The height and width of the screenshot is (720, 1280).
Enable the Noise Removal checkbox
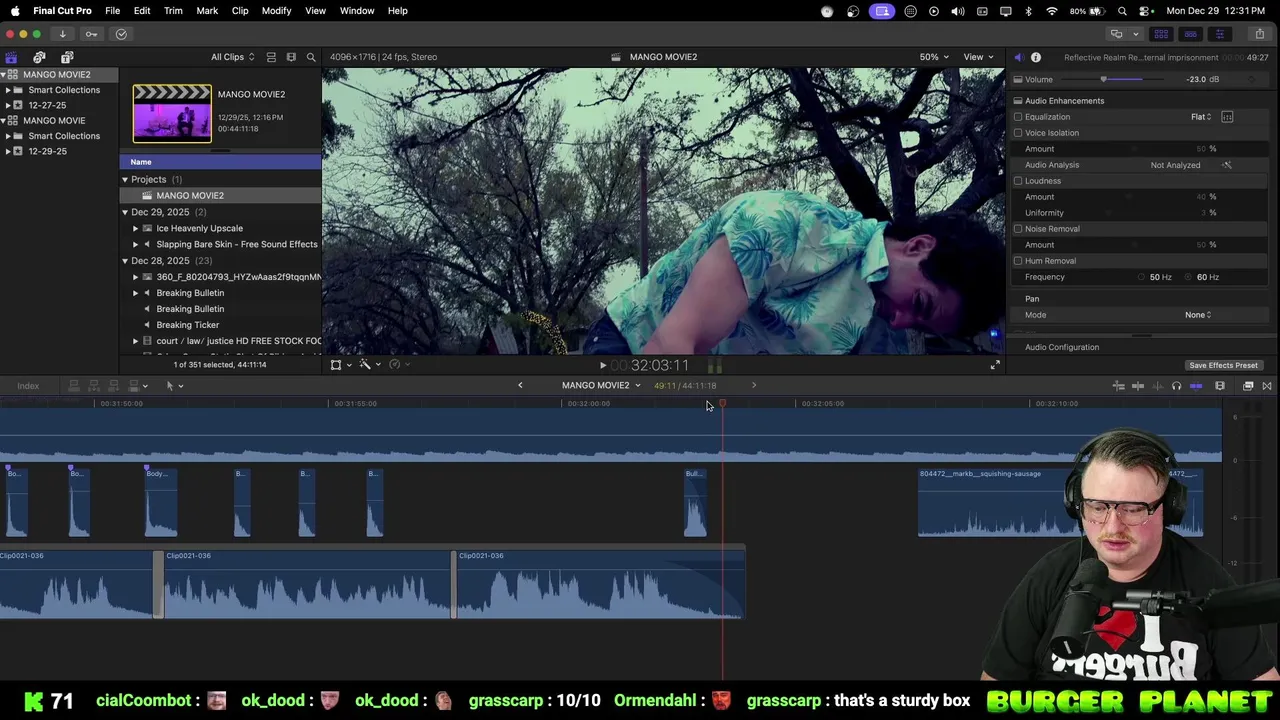pyautogui.click(x=1018, y=229)
